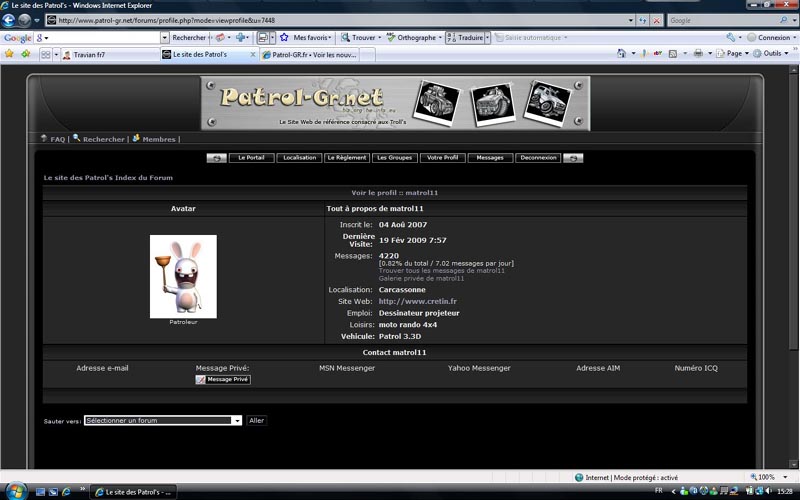Open the Votre Profil forum menu
Viewport: 800px width, 500px height.
(x=442, y=158)
